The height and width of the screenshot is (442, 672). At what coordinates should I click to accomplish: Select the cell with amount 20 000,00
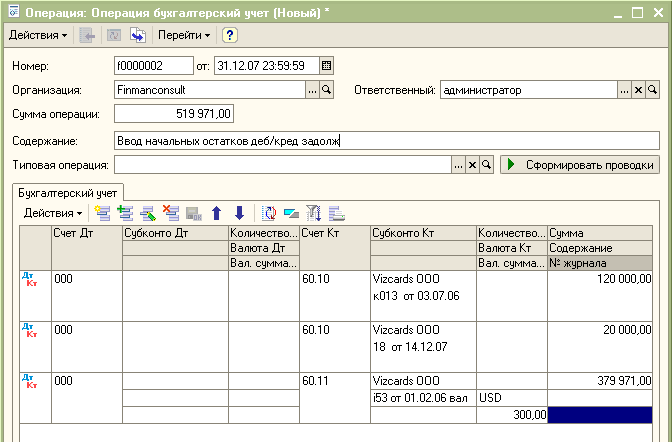click(x=600, y=330)
